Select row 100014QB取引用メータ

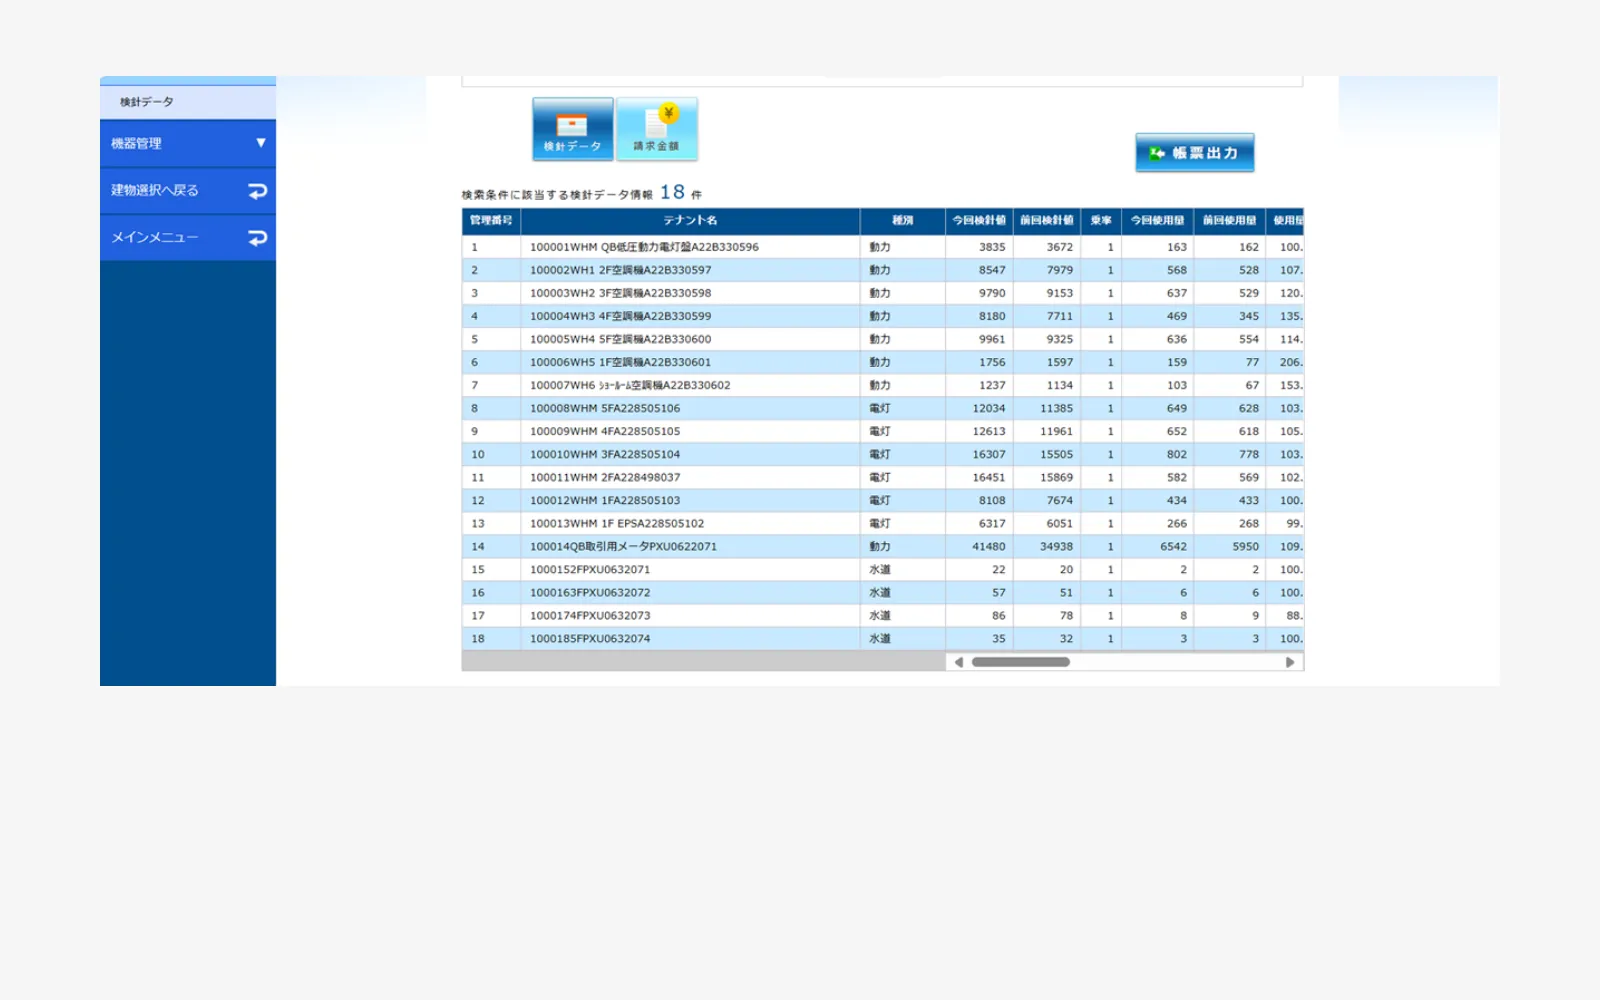point(623,547)
